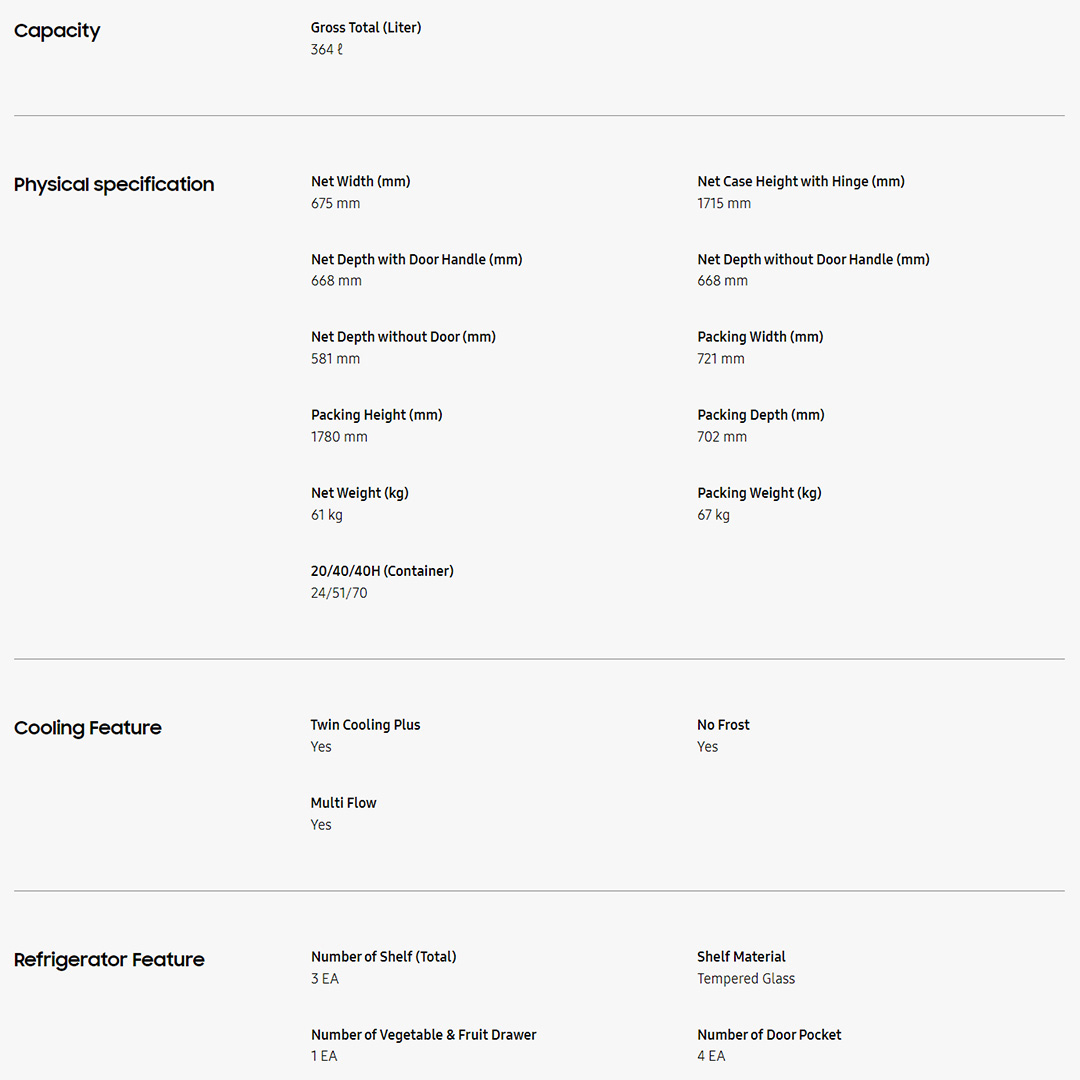1080x1080 pixels.
Task: Click the Capacity section heading
Action: tap(57, 31)
